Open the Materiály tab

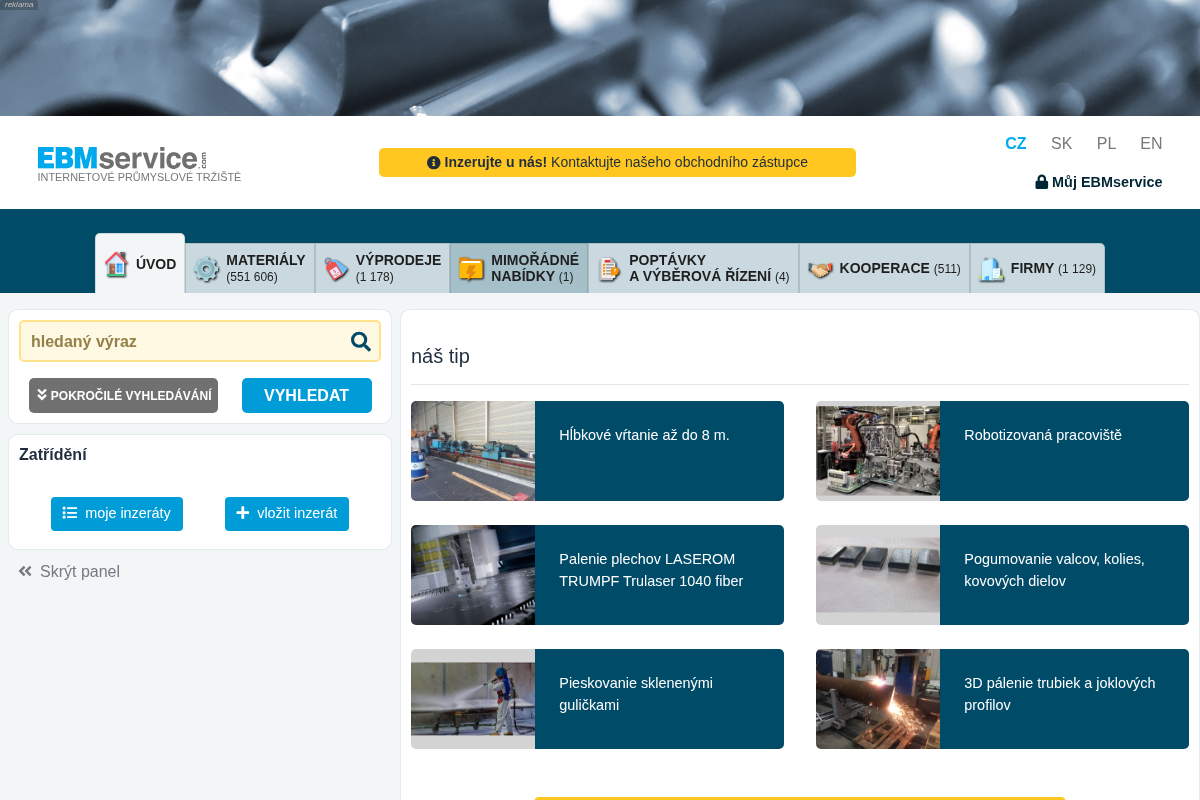[x=250, y=268]
